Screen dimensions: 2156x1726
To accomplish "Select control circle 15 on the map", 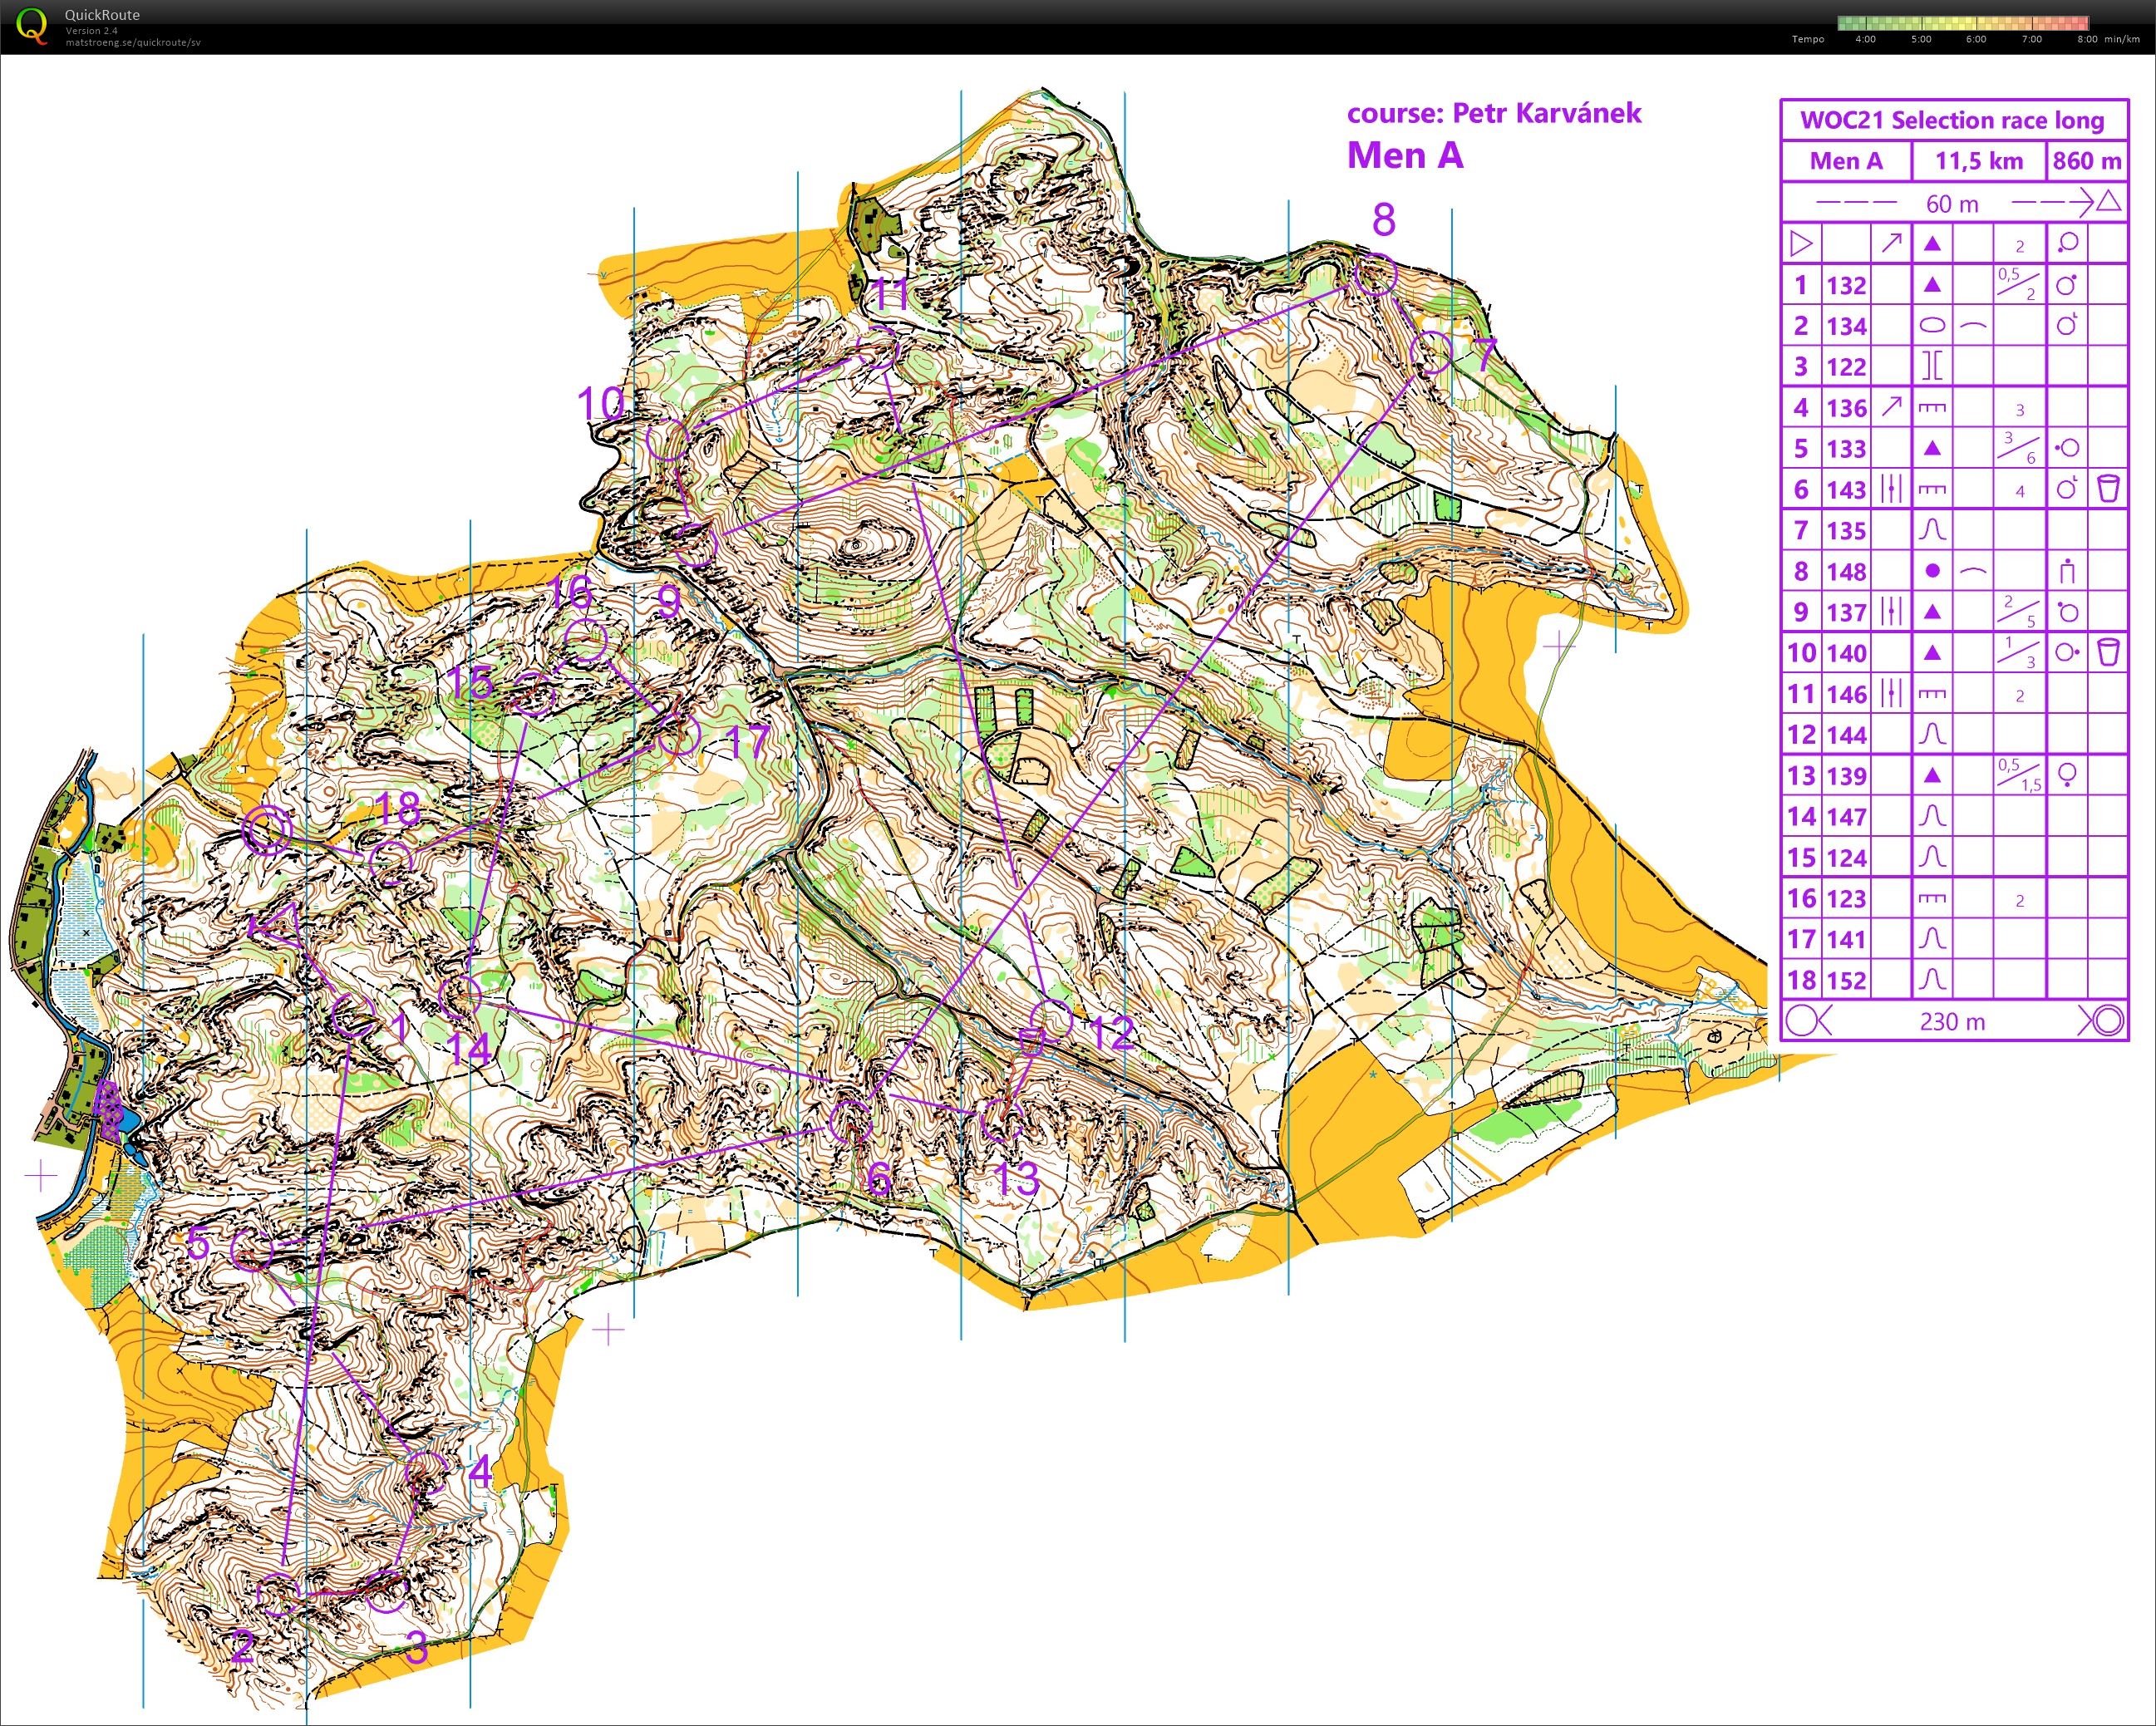I will [x=534, y=695].
